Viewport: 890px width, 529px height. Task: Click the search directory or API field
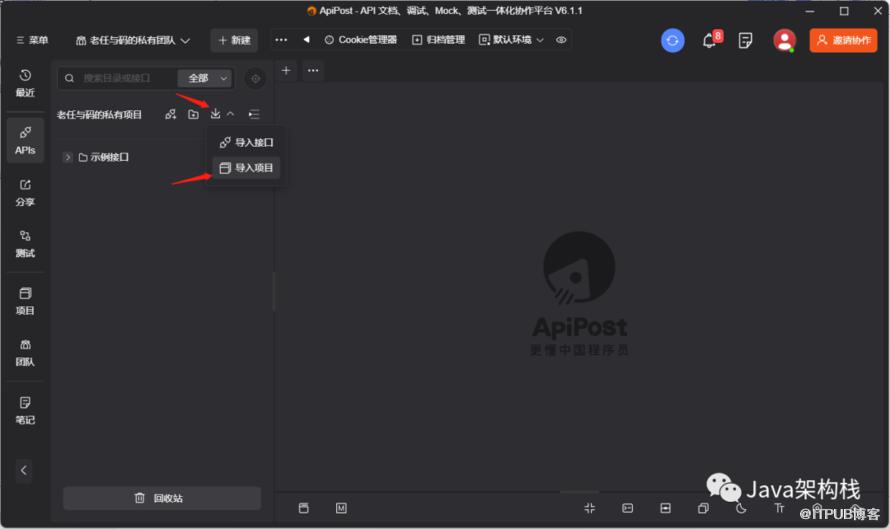(x=119, y=78)
